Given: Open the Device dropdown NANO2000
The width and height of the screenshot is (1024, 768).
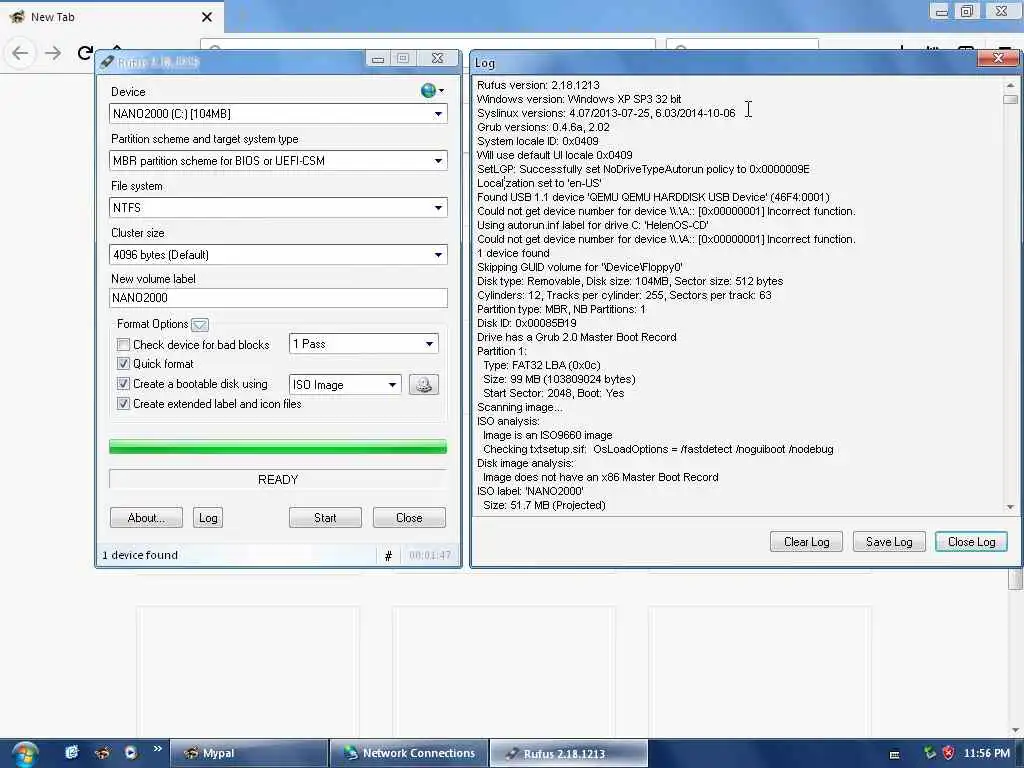Looking at the screenshot, I should tap(278, 114).
